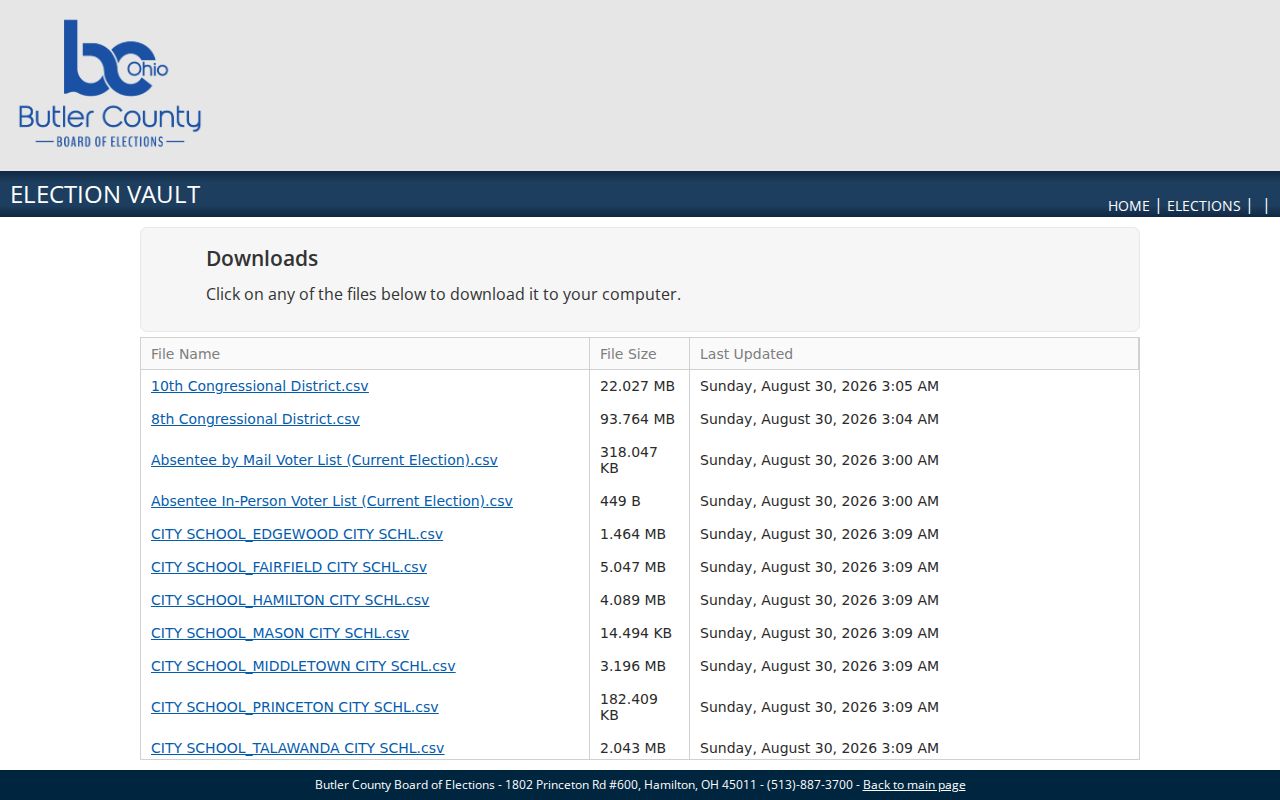Screen dimensions: 1280x800
Task: Select the 3:04 AM last updated date
Action: pos(819,419)
